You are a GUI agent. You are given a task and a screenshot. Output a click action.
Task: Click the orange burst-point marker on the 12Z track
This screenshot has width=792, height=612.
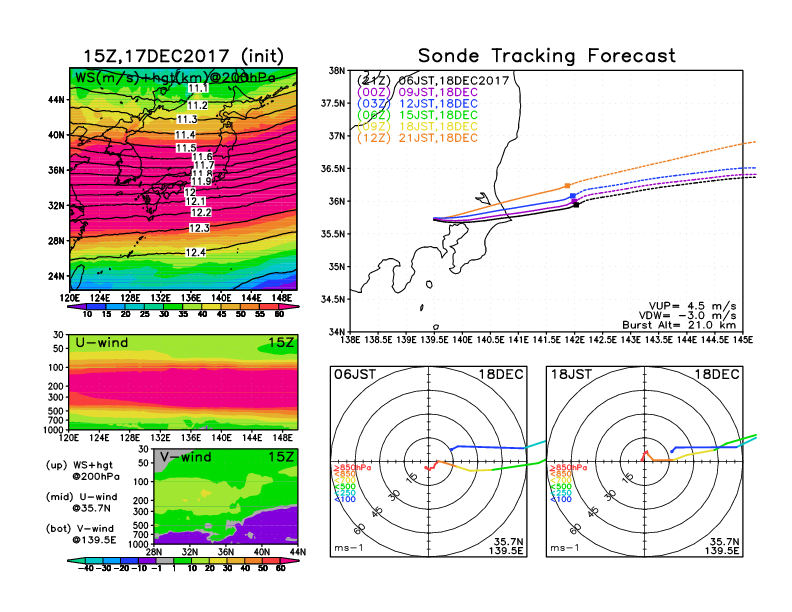click(x=568, y=186)
